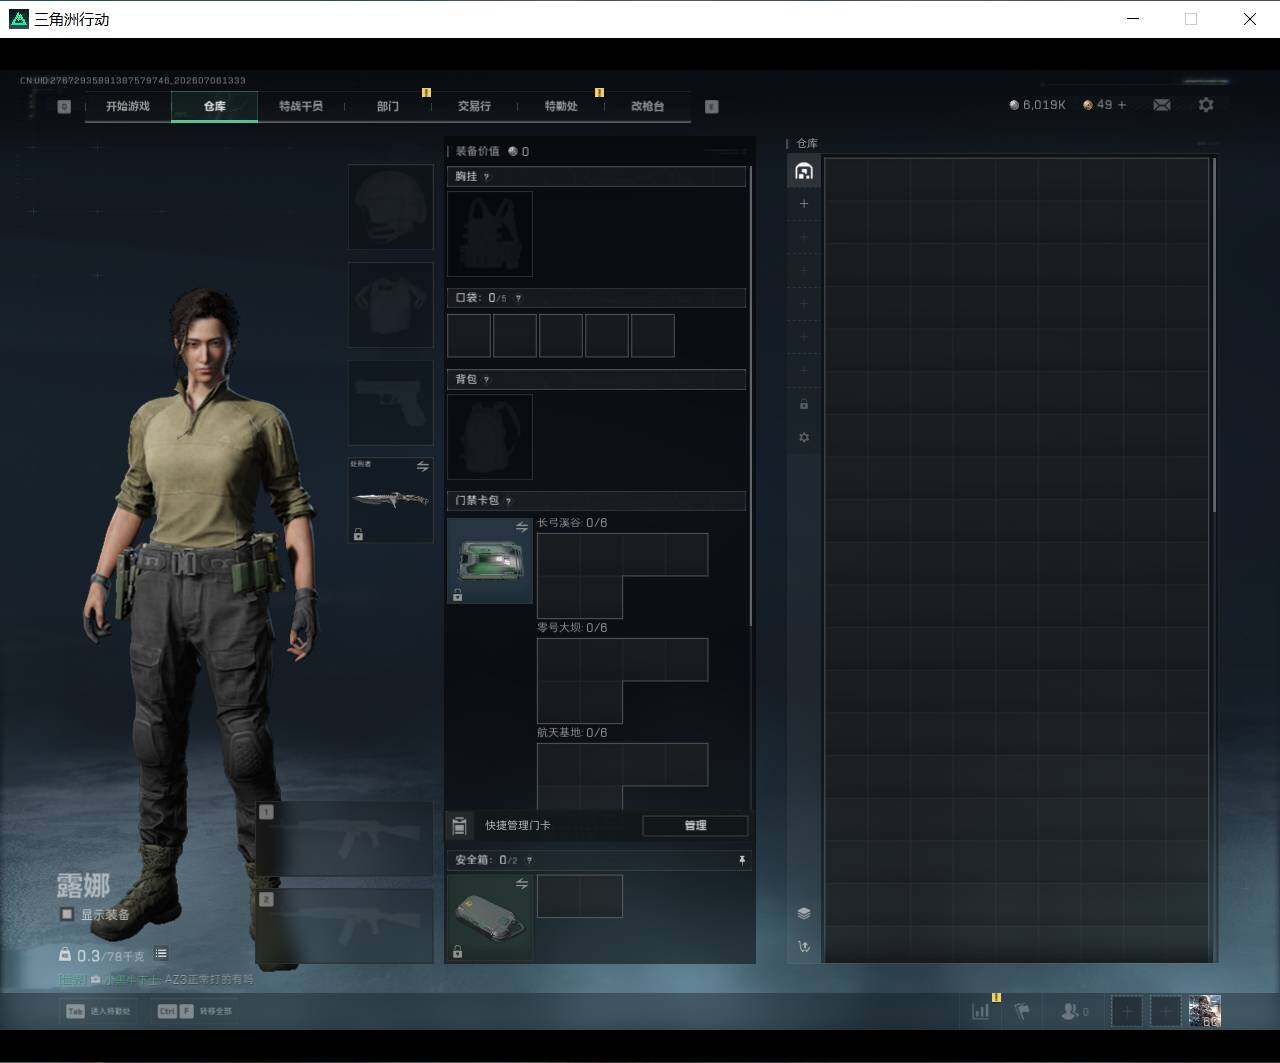Click the 管理 button for key cards
This screenshot has height=1063, width=1280.
(695, 825)
